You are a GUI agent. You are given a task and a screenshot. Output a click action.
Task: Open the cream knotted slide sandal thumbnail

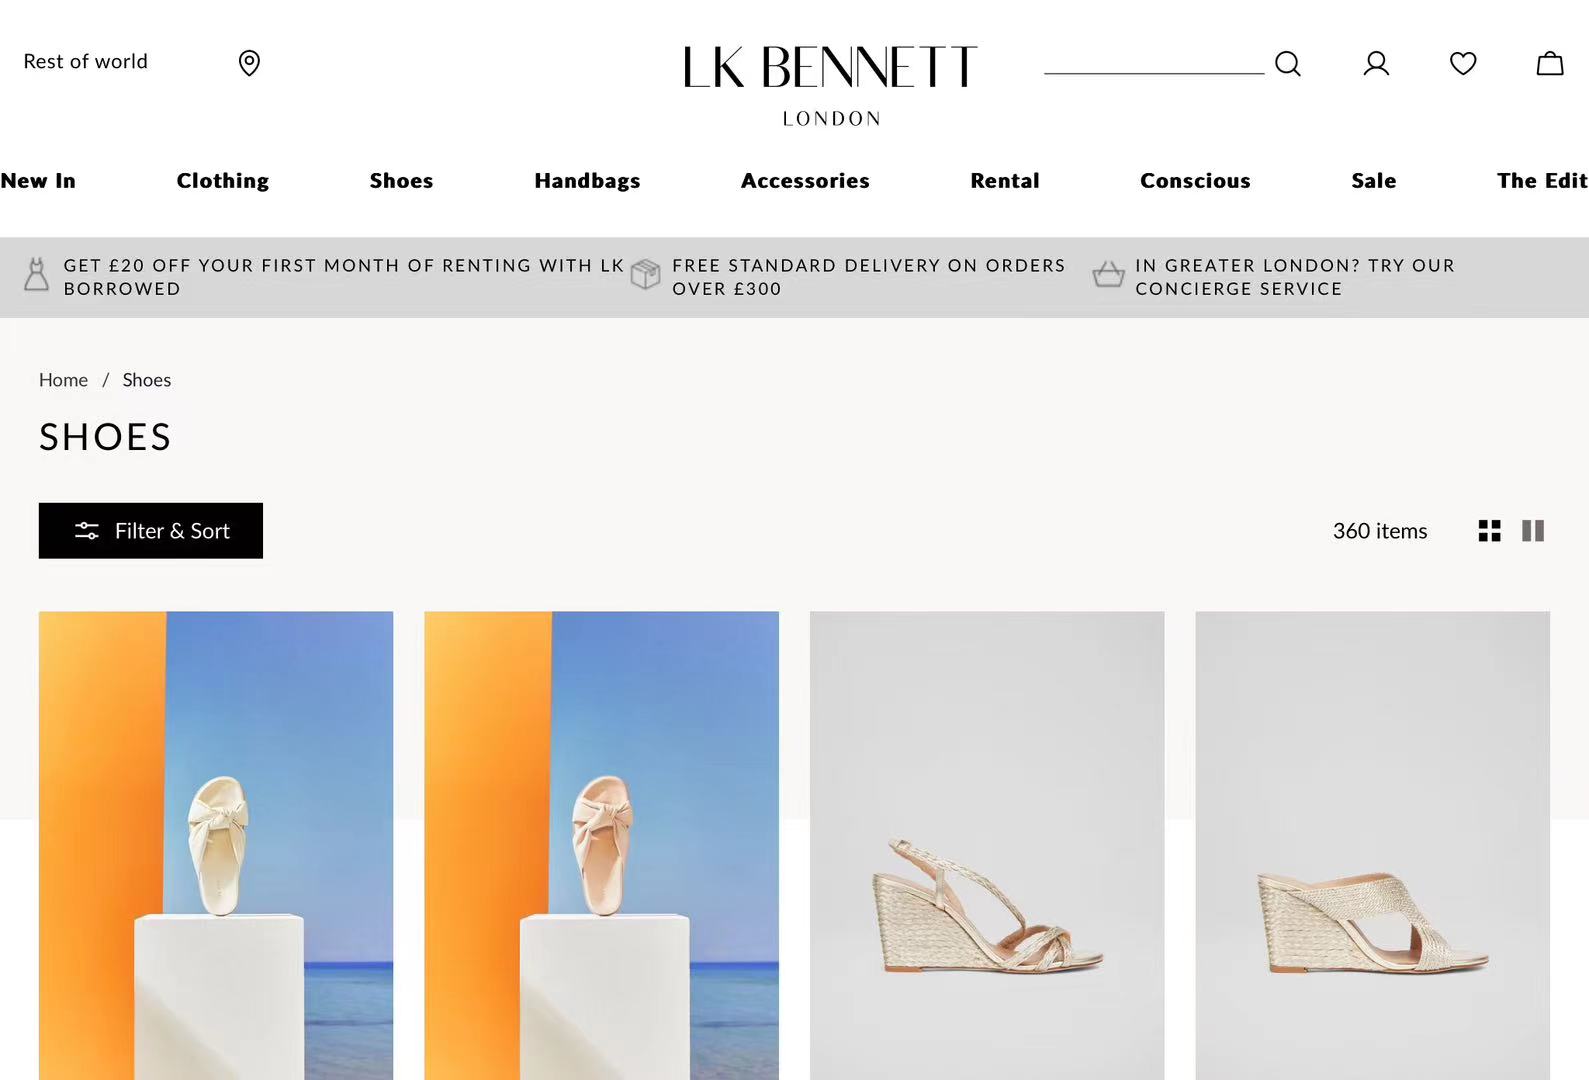pos(216,845)
